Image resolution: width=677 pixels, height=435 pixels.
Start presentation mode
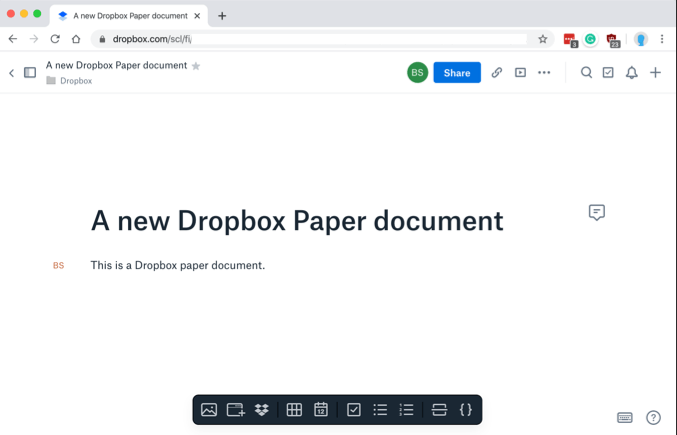[520, 72]
